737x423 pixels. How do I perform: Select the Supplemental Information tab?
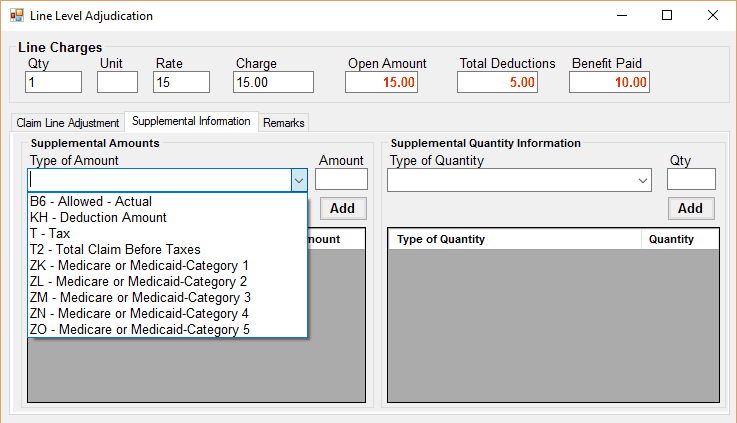pos(191,122)
